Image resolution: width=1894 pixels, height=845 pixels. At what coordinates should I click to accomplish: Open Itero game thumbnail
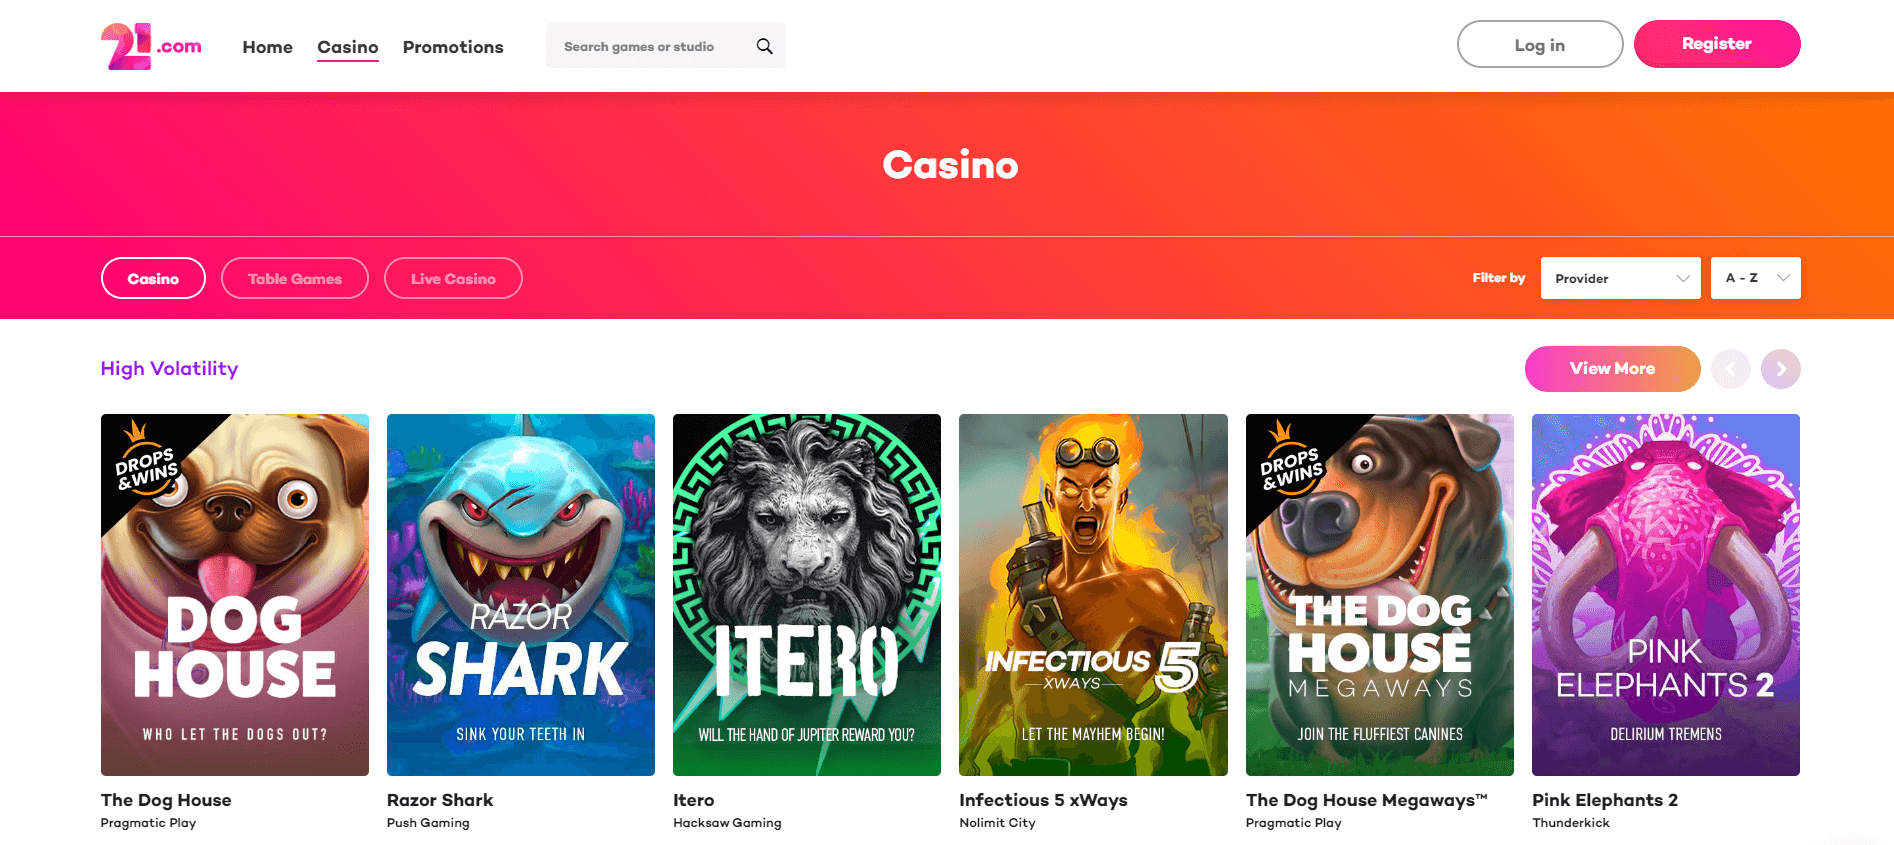807,595
